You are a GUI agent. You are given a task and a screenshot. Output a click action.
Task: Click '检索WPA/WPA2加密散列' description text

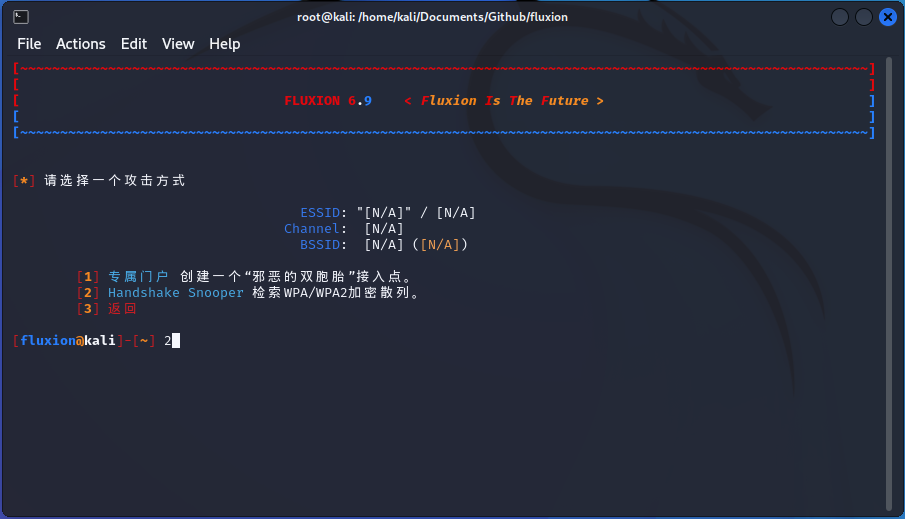[x=336, y=293]
